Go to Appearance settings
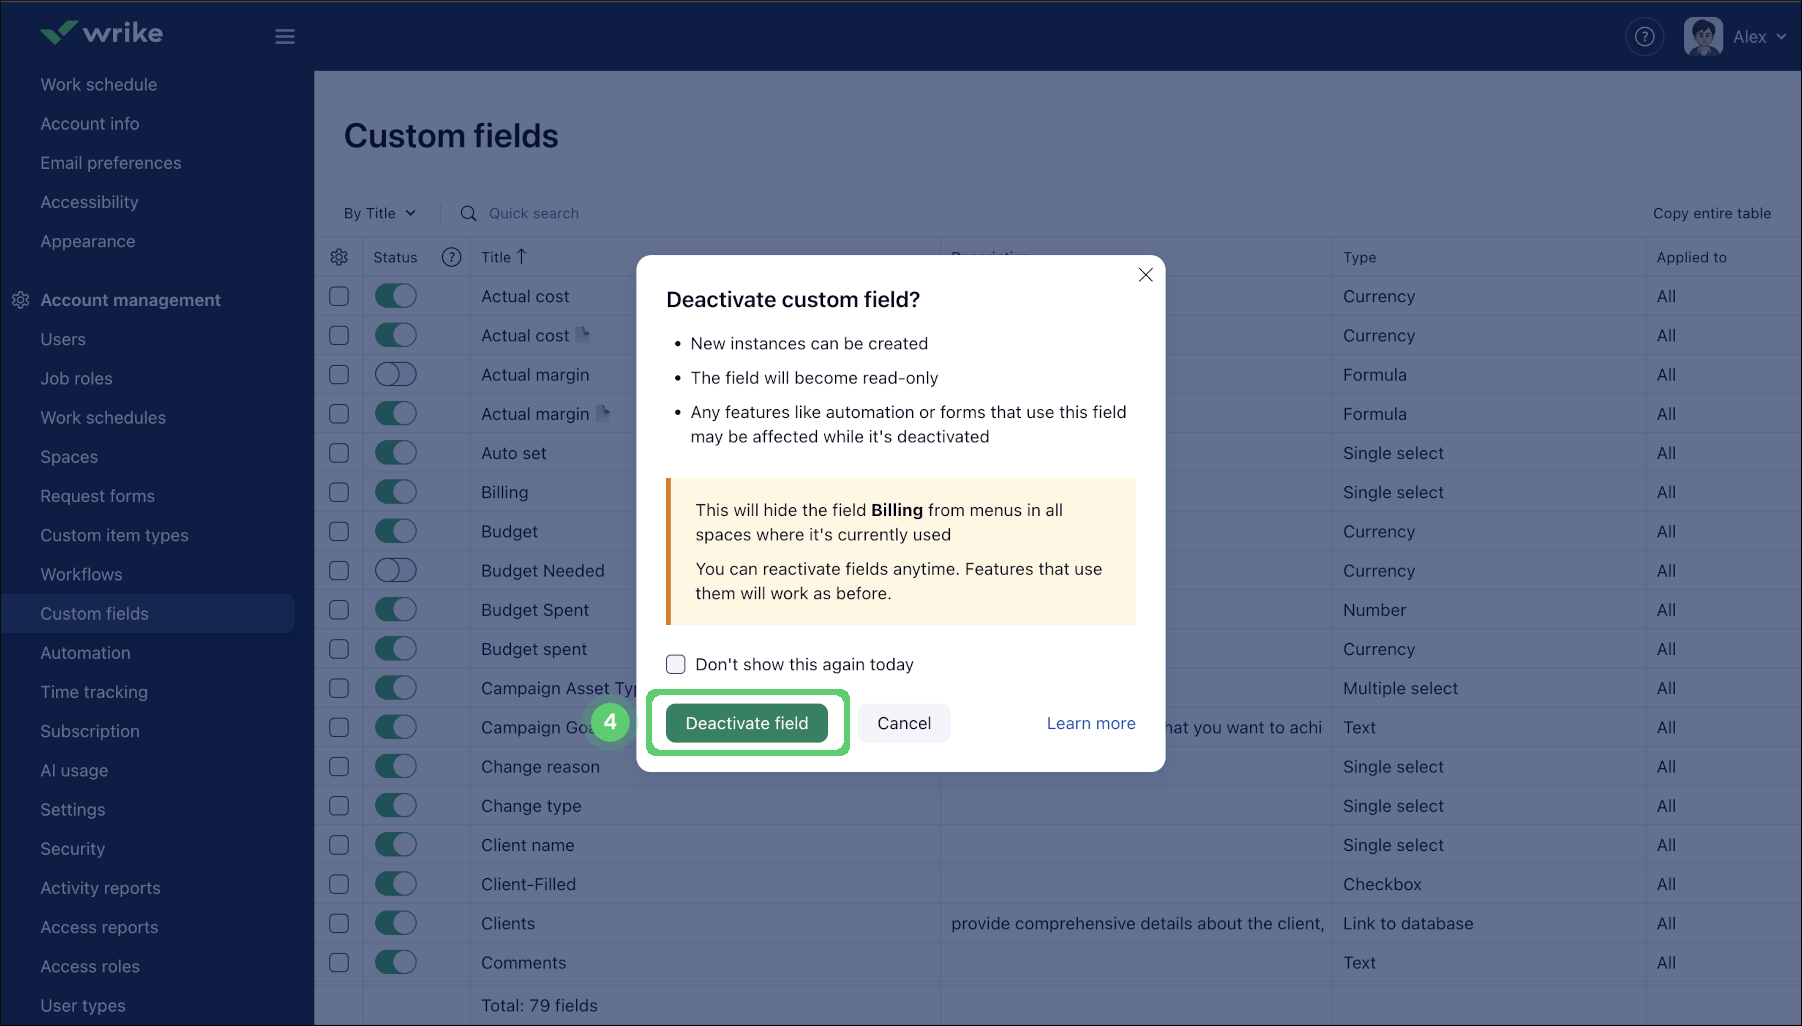 (88, 241)
